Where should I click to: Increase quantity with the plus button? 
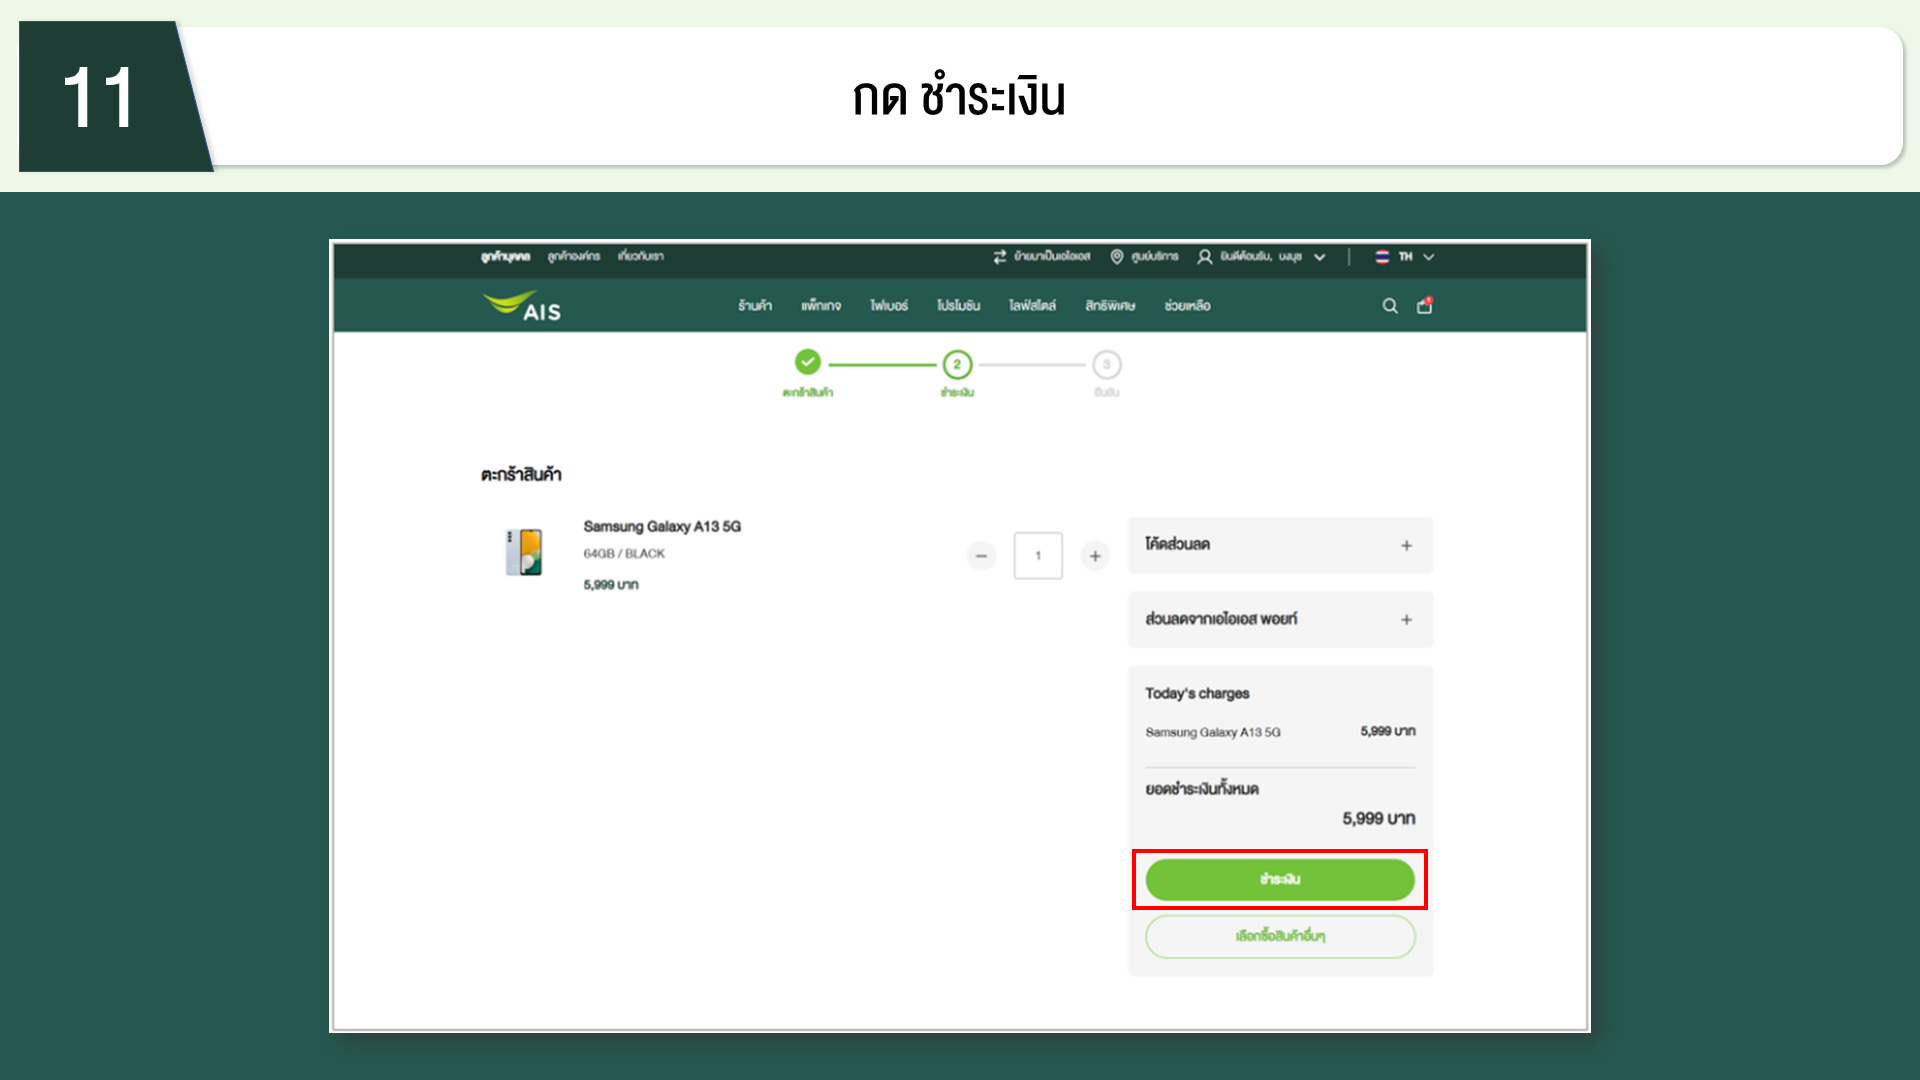[x=1095, y=556]
